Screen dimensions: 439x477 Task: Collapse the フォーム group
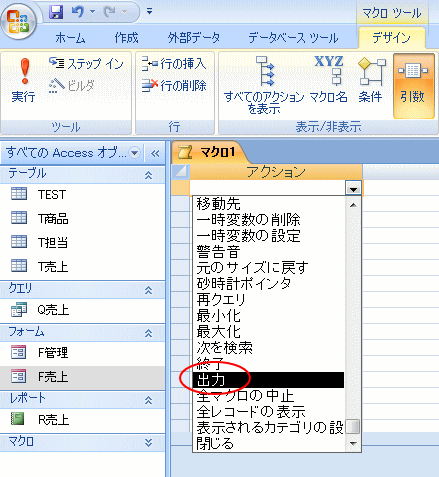coord(148,333)
